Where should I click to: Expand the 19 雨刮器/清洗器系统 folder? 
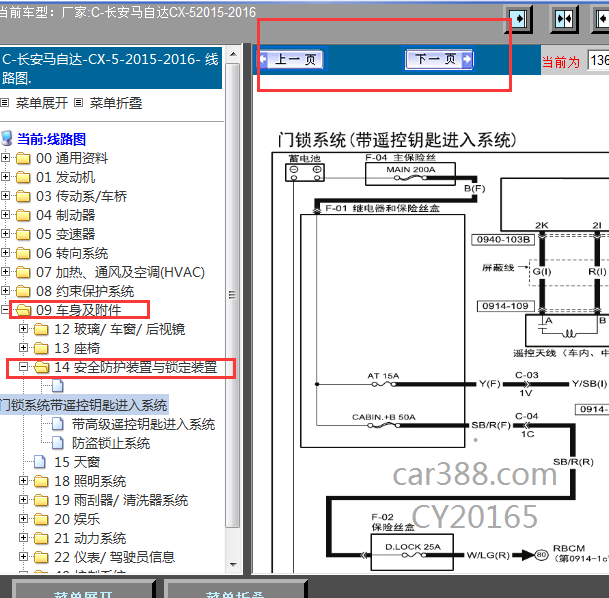point(23,500)
